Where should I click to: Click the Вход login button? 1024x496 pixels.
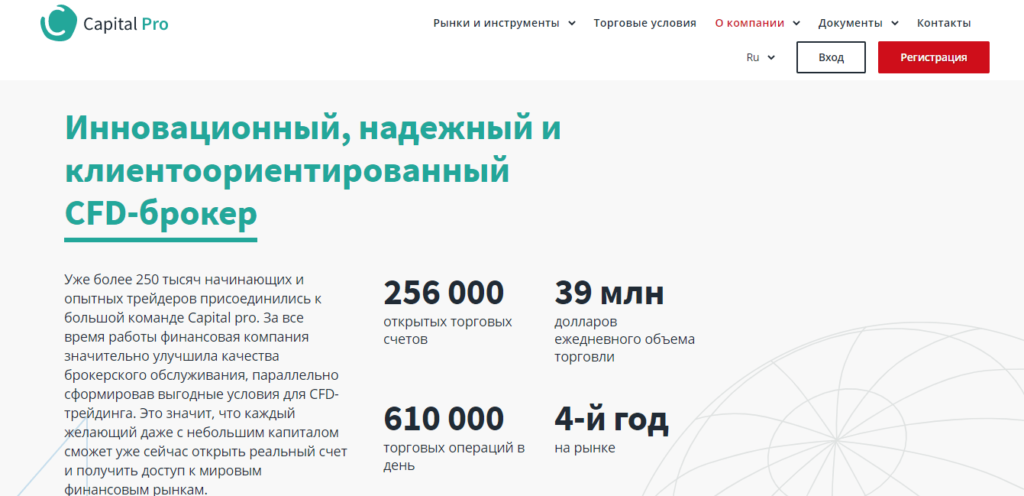pyautogui.click(x=831, y=57)
